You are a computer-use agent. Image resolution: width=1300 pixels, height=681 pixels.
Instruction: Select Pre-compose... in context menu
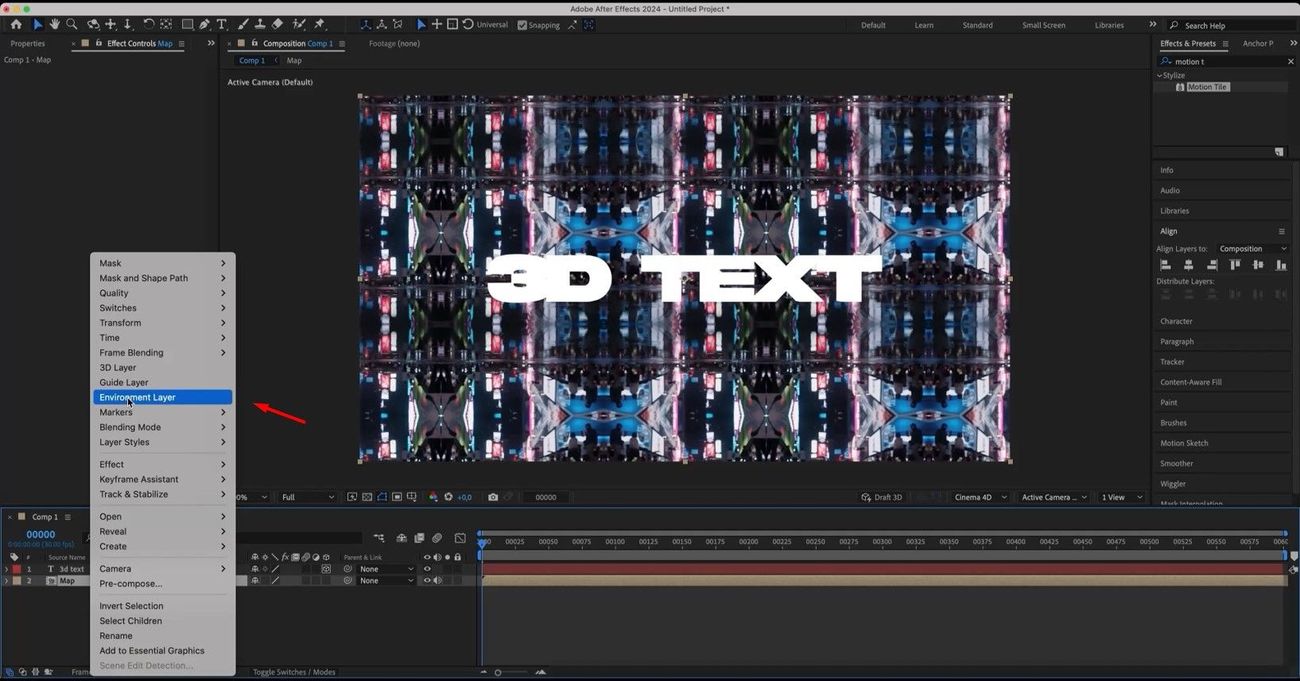point(130,584)
